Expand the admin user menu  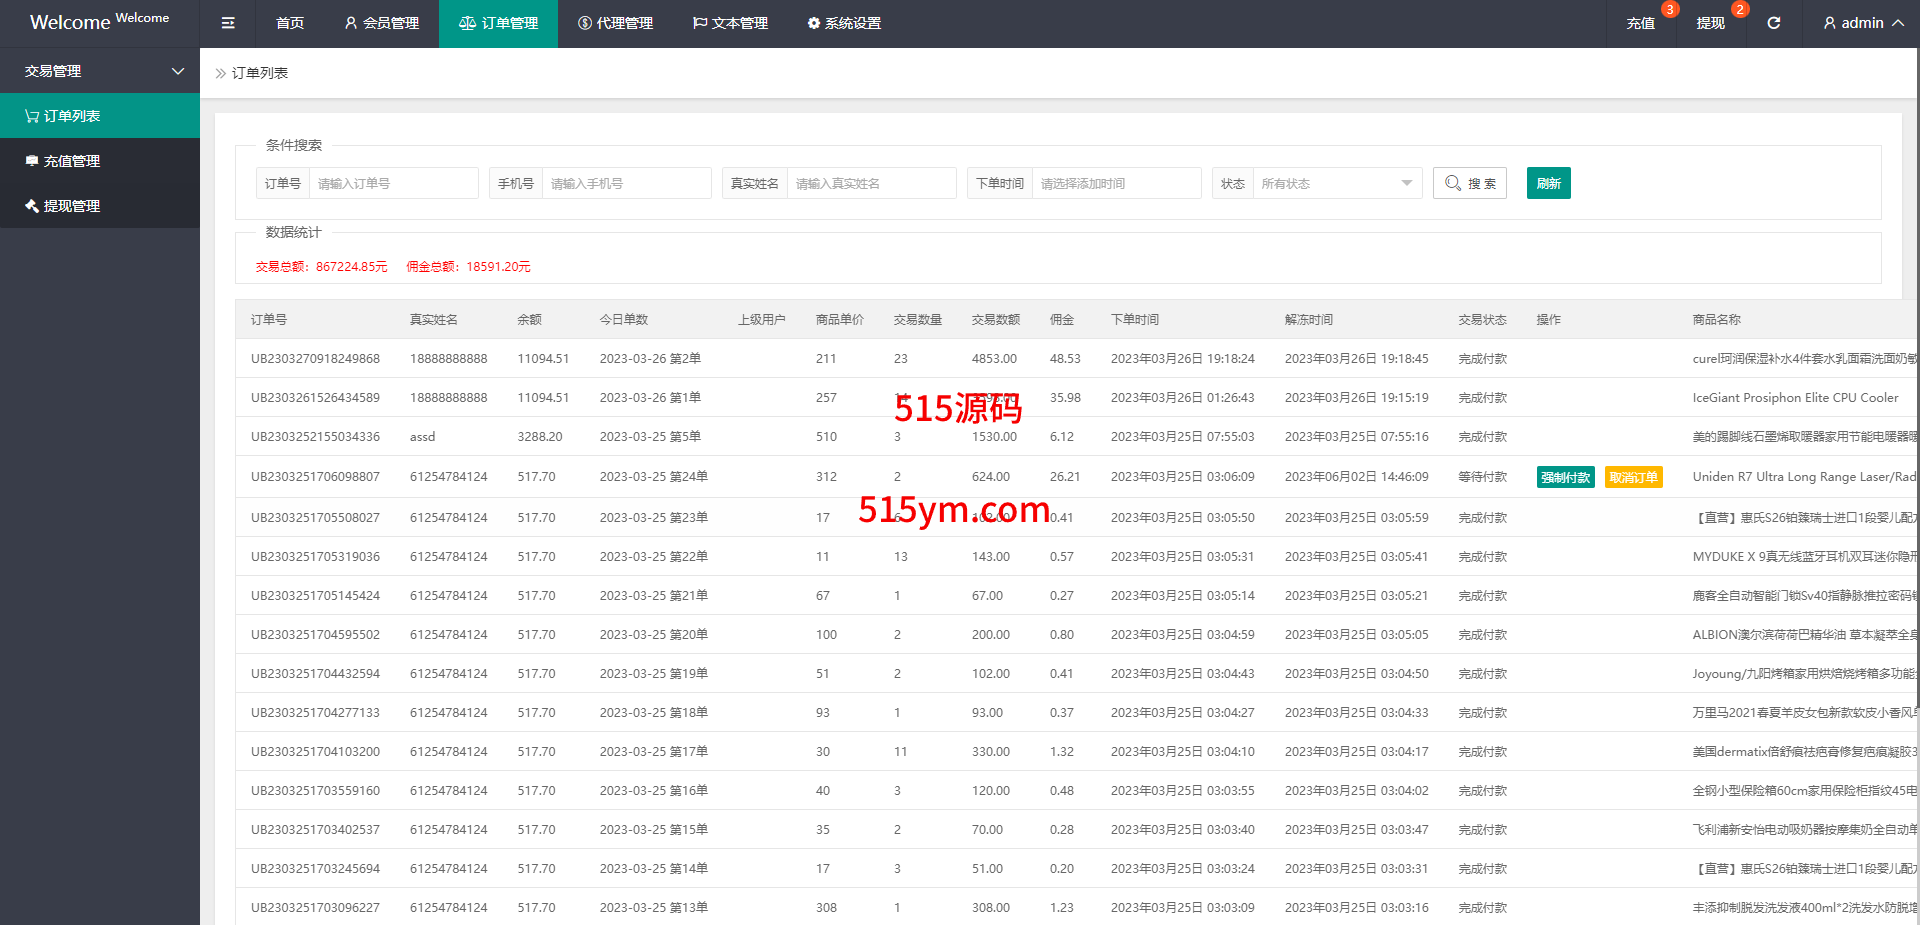coord(1862,23)
